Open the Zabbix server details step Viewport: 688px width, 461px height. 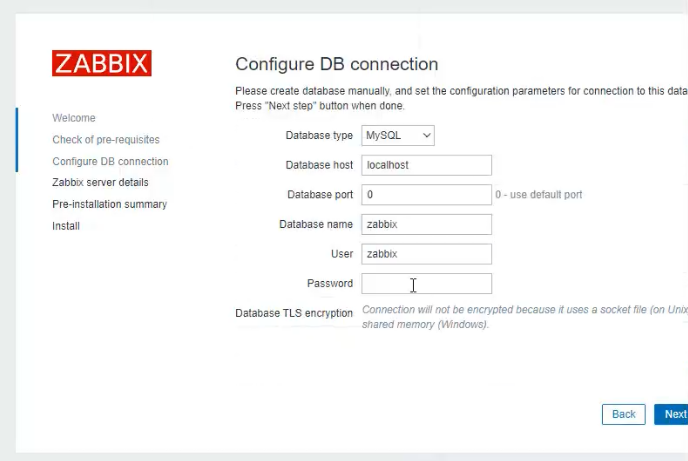click(x=100, y=183)
